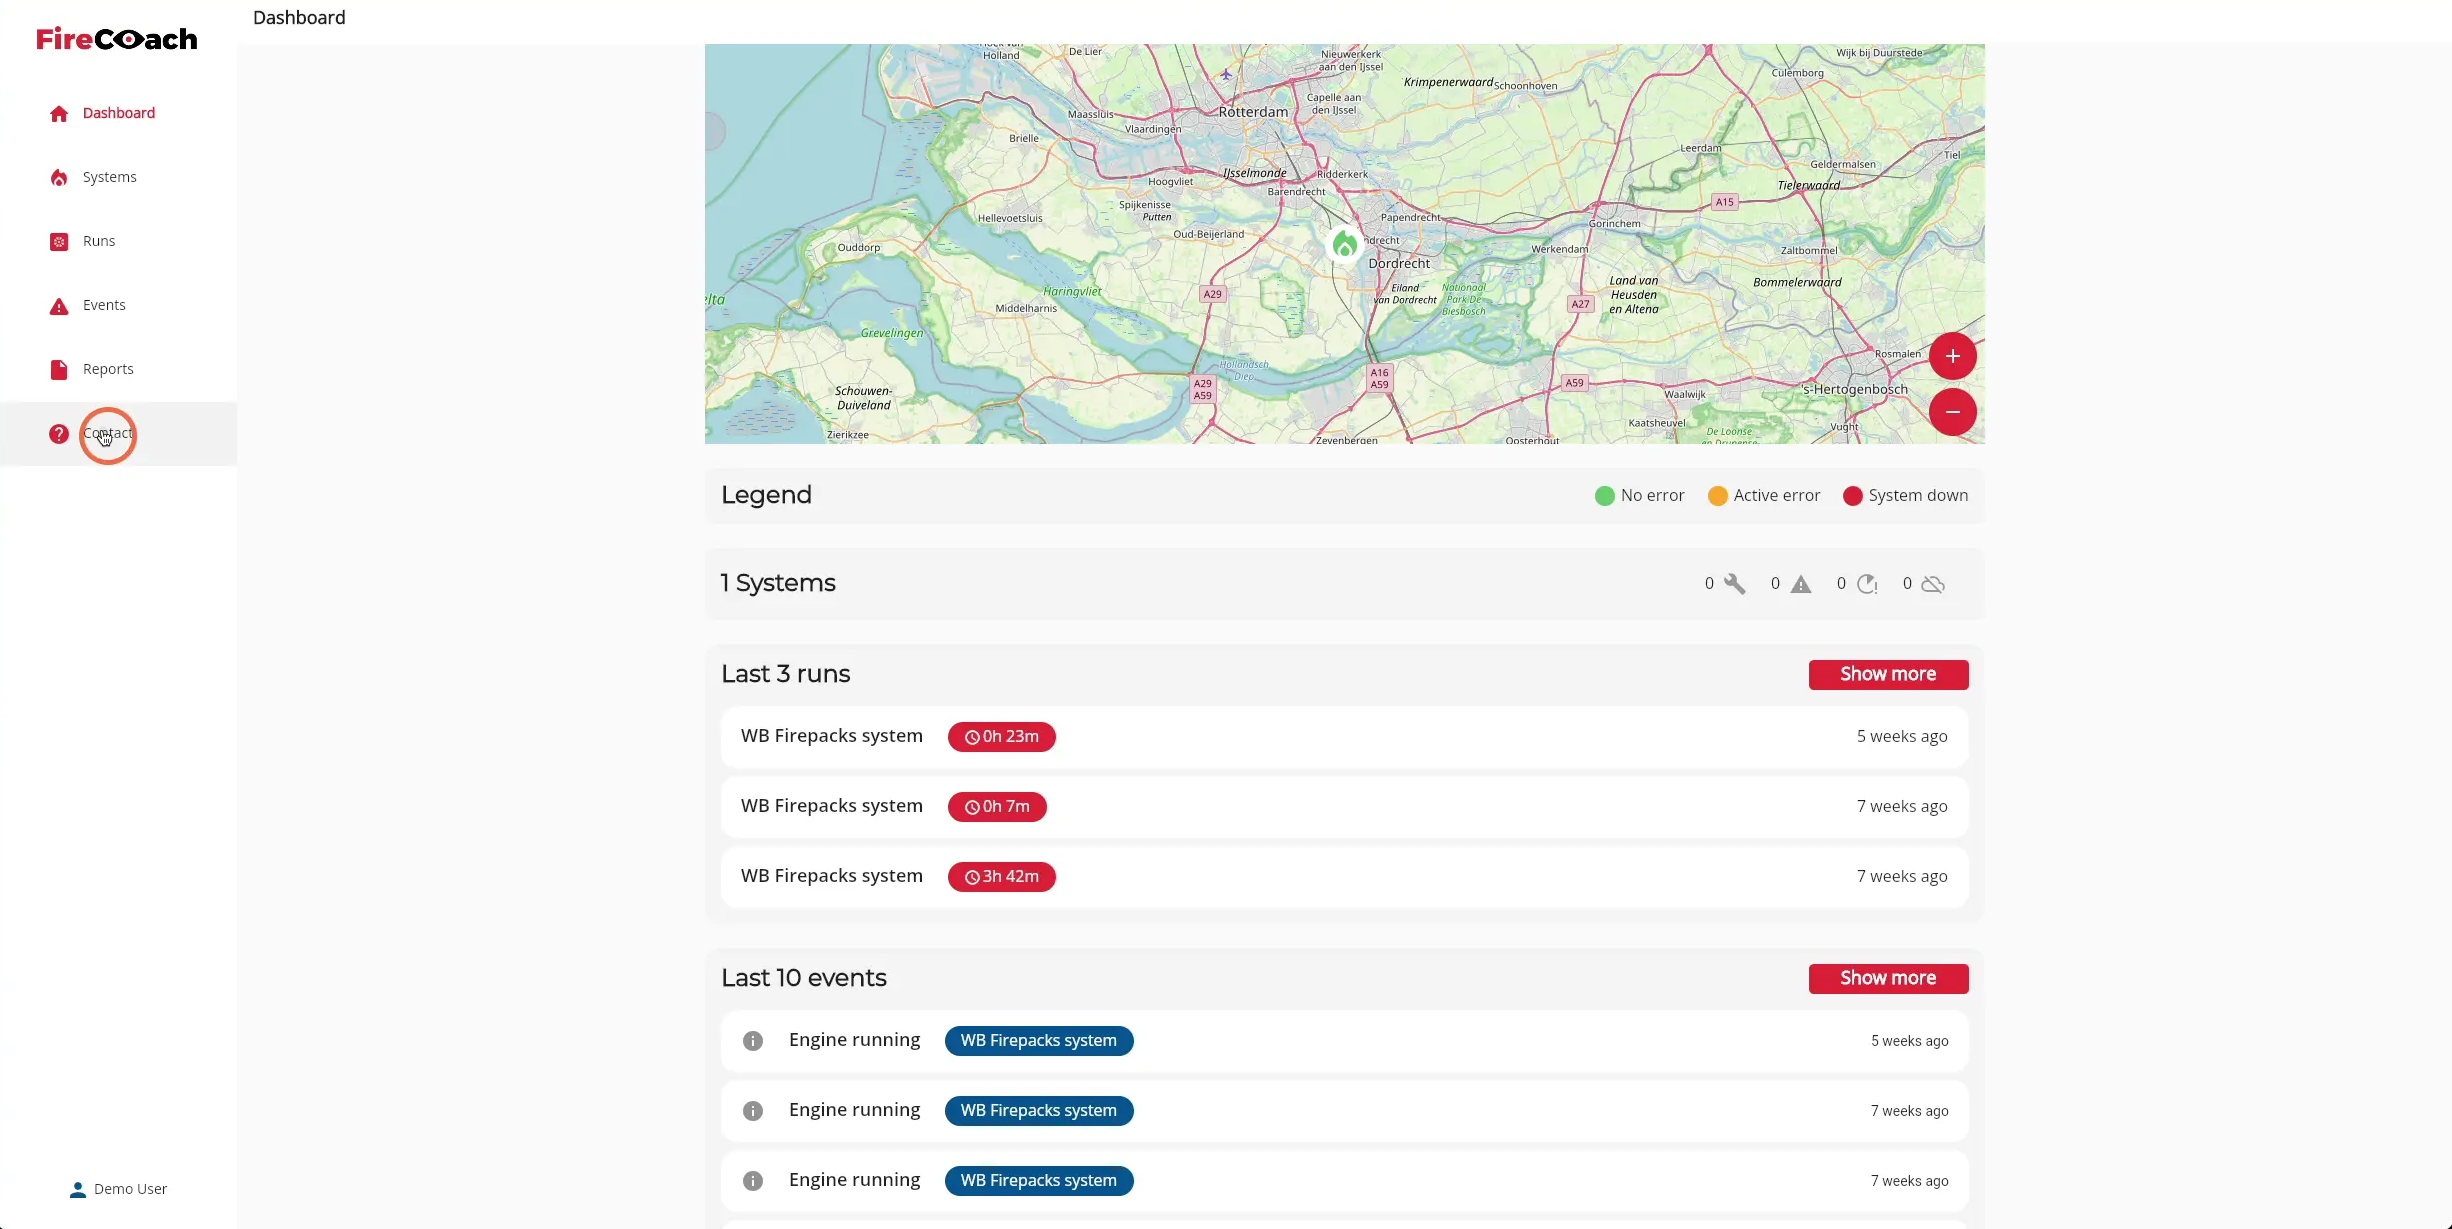The image size is (2452, 1229).
Task: Click the Legend heading
Action: pos(766,495)
